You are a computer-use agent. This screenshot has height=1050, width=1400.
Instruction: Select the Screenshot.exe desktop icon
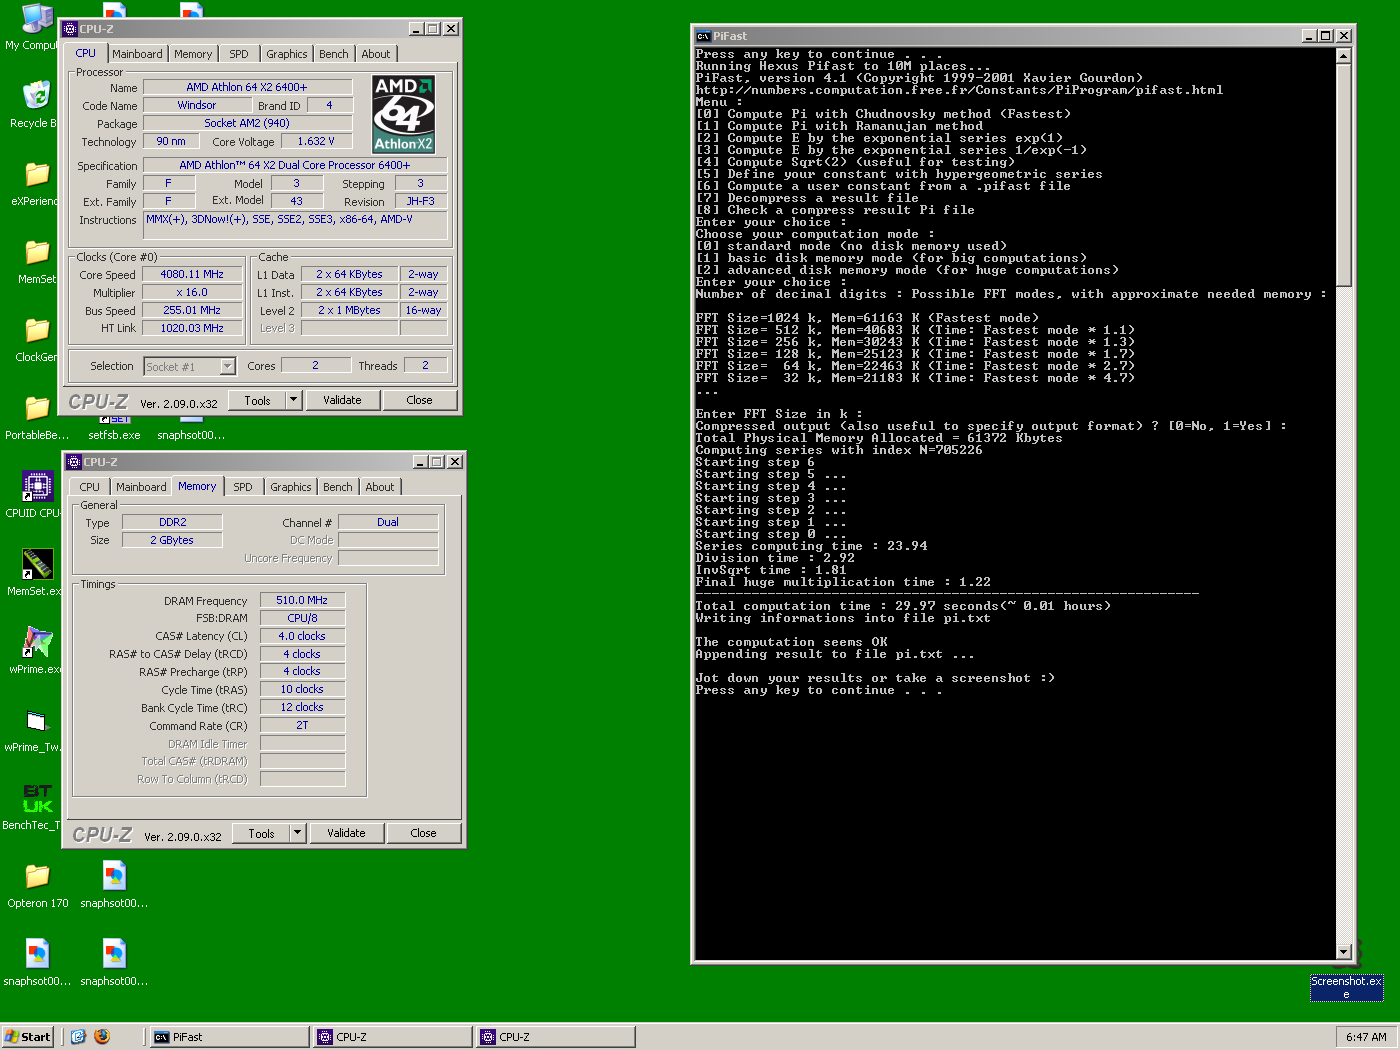pos(1346,987)
